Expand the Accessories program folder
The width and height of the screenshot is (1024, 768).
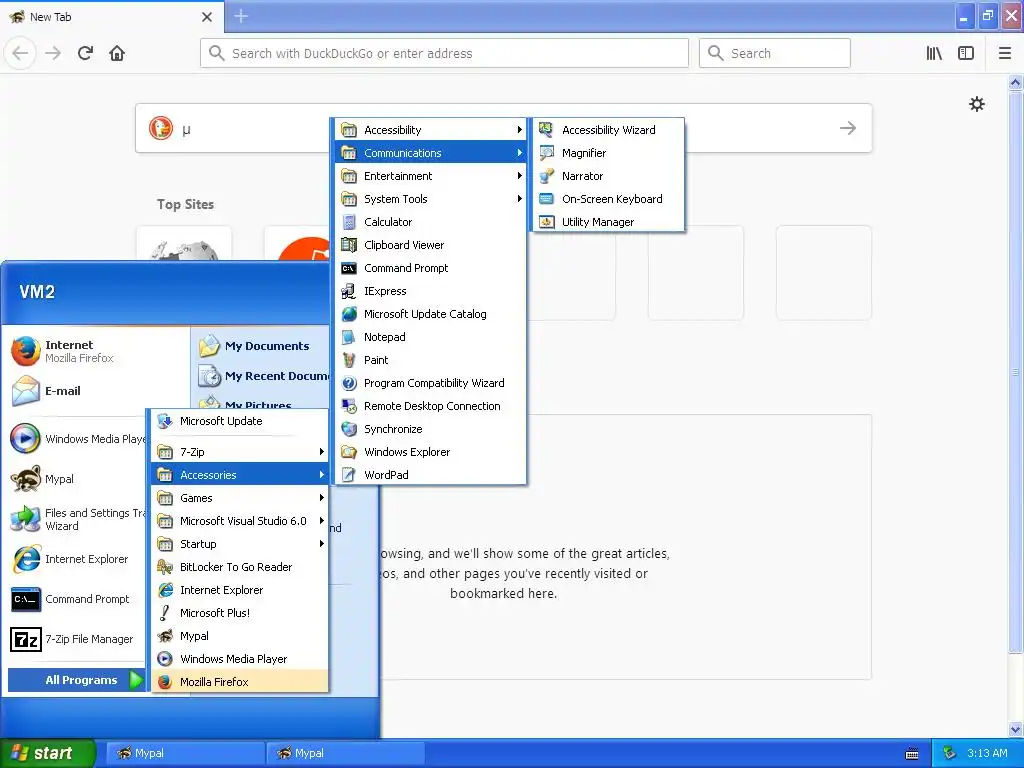tap(240, 475)
